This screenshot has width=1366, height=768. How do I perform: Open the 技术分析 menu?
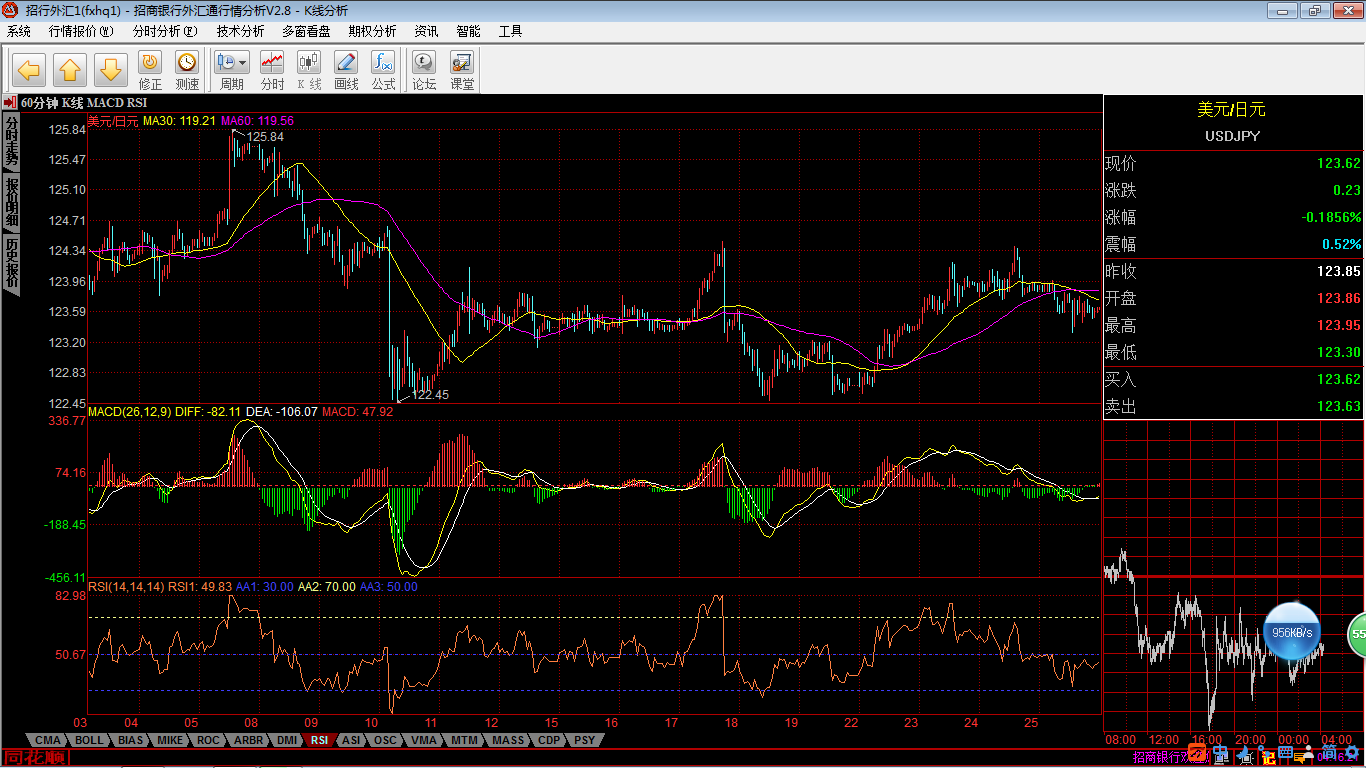point(240,31)
